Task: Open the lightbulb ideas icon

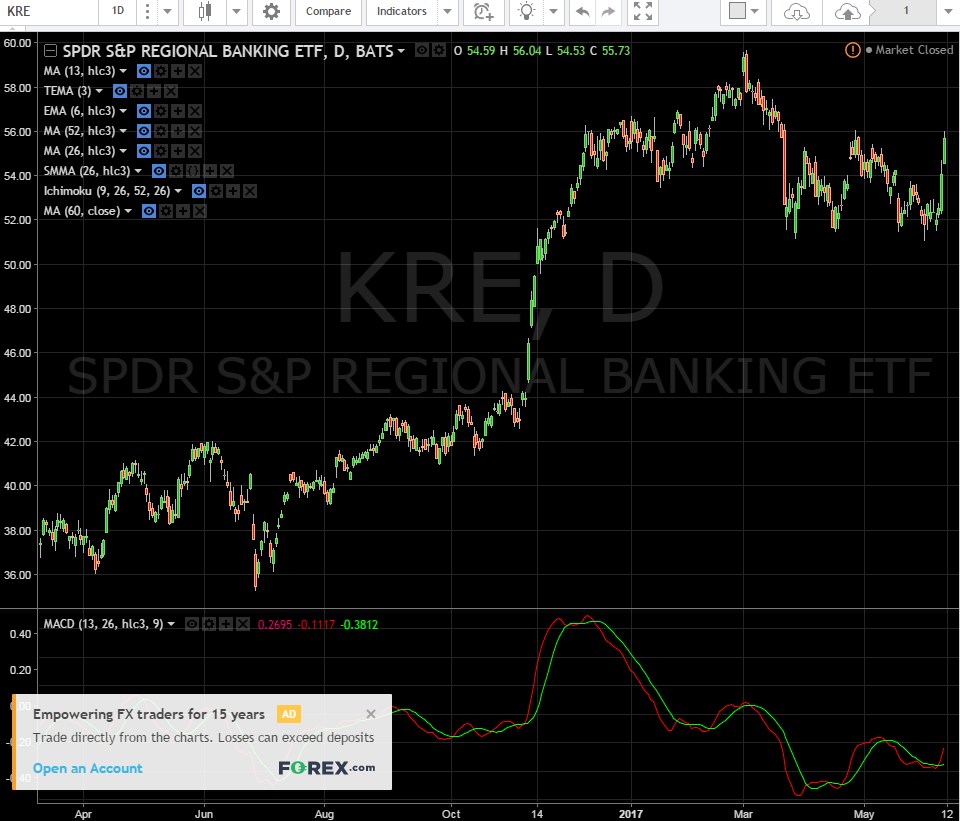Action: pyautogui.click(x=527, y=11)
